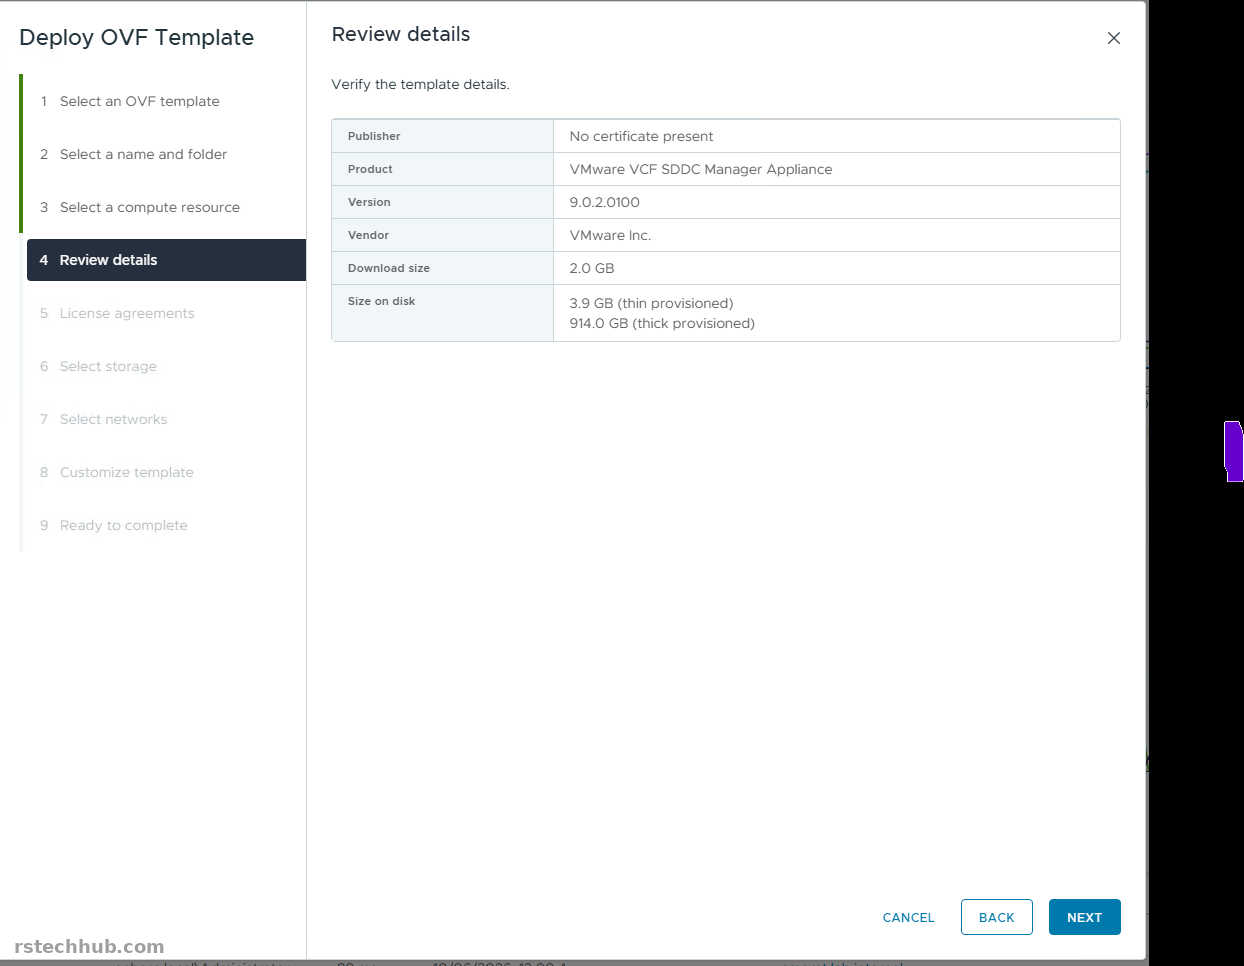
Task: Click the 'Deploy OVF Template' title
Action: [137, 38]
